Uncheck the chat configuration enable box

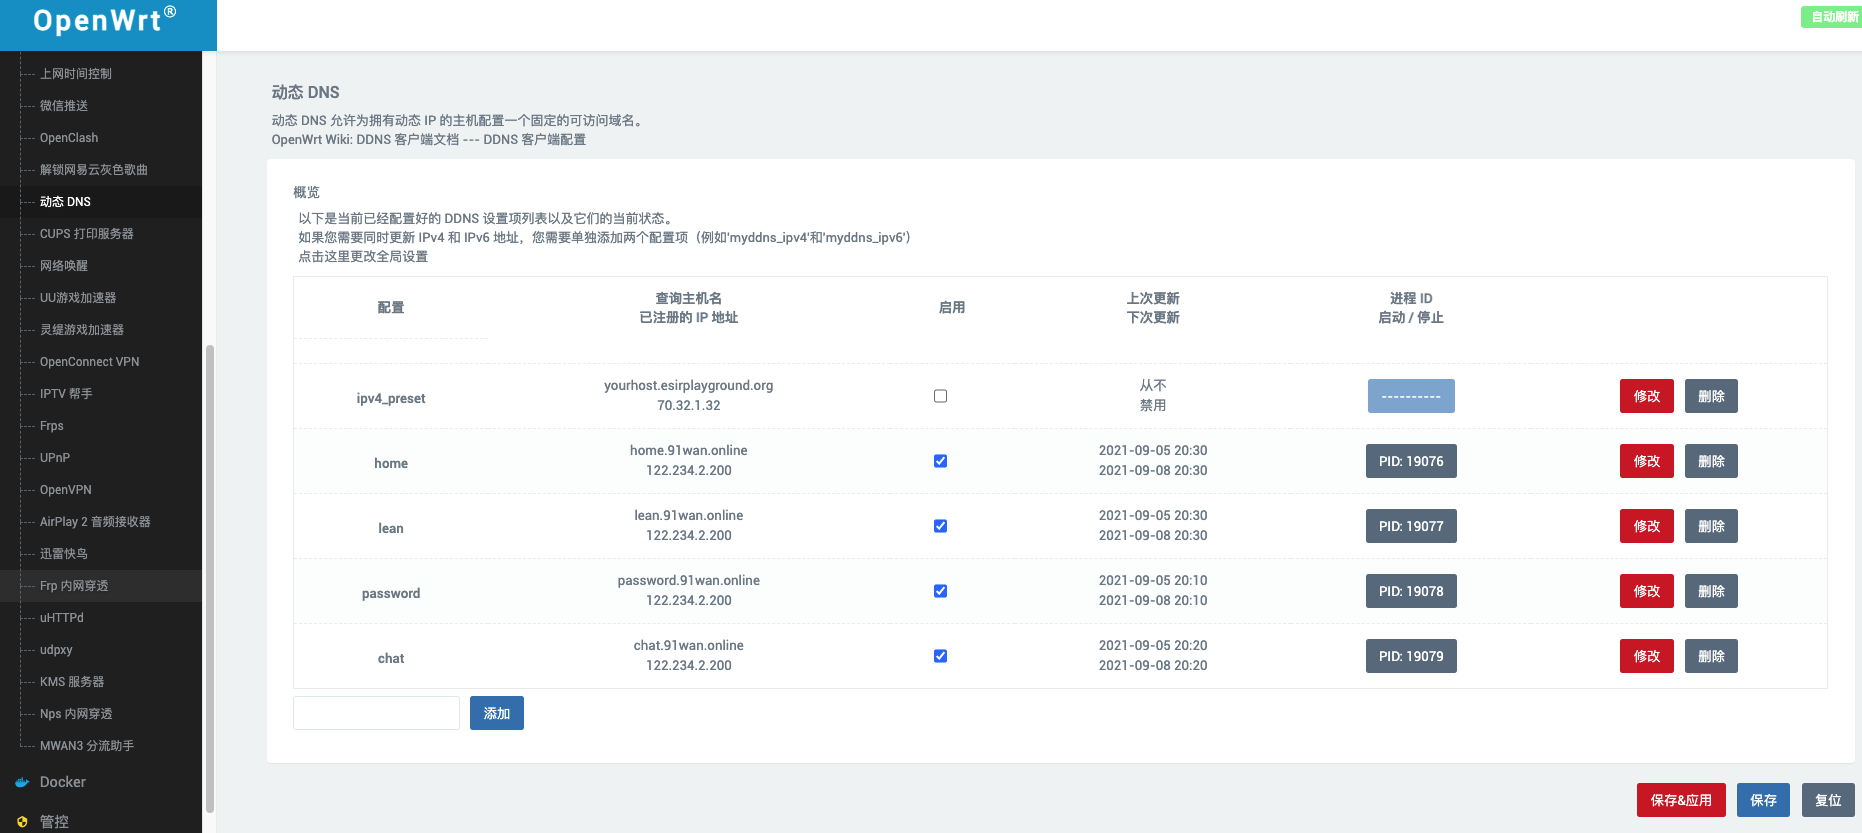coord(940,656)
